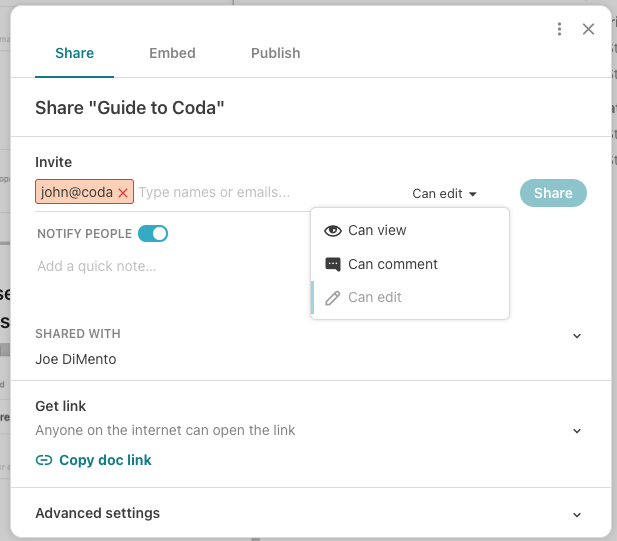Click the comment bubble icon
Image resolution: width=617 pixels, height=541 pixels.
click(333, 264)
